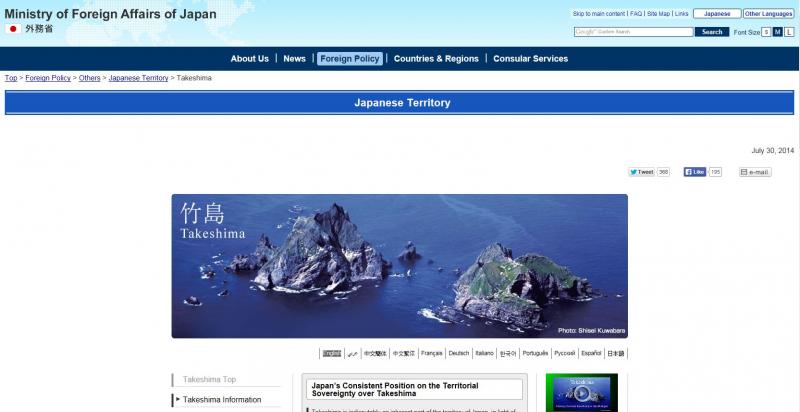
Task: Open the Other Languages selector
Action: pos(768,14)
